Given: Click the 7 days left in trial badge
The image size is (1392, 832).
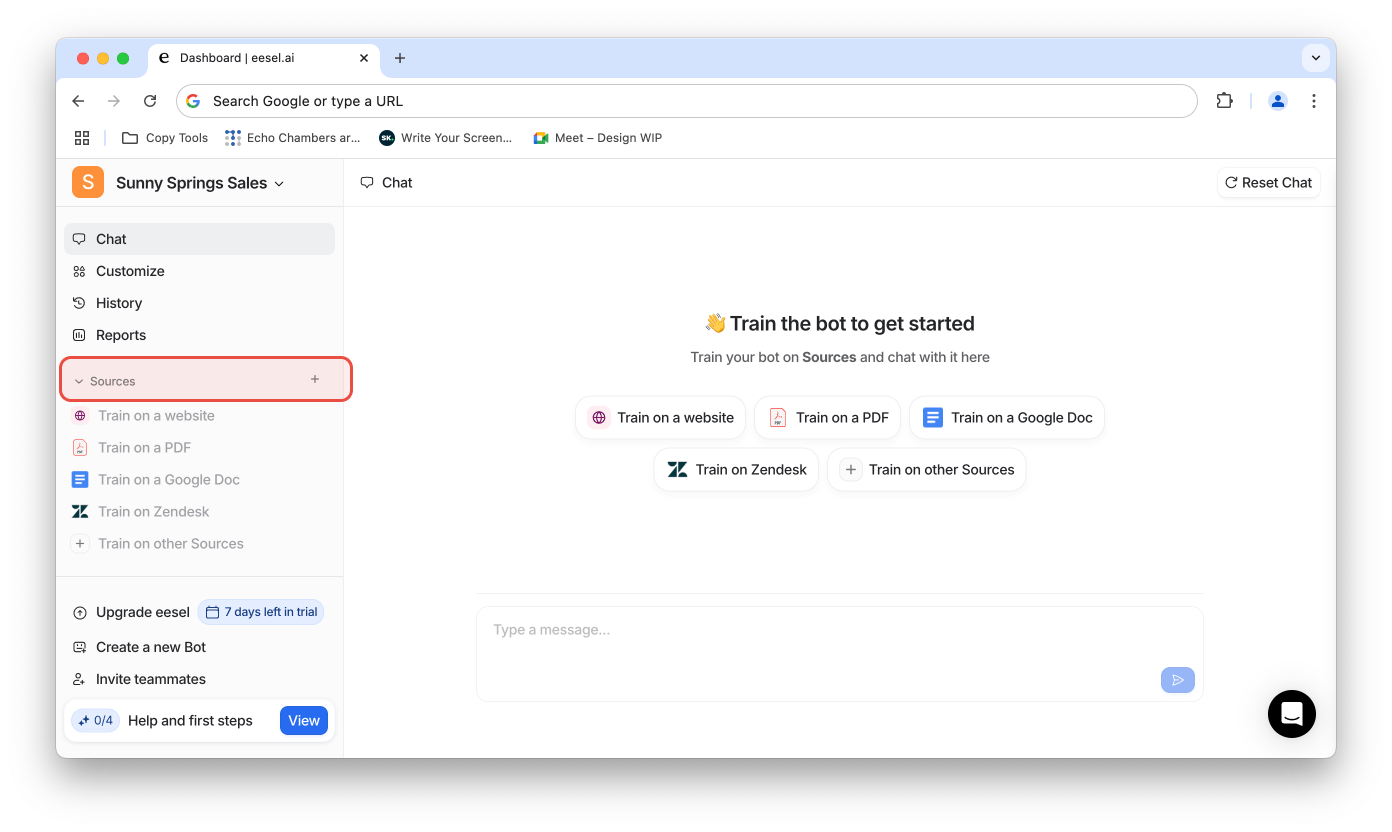Looking at the screenshot, I should (261, 612).
